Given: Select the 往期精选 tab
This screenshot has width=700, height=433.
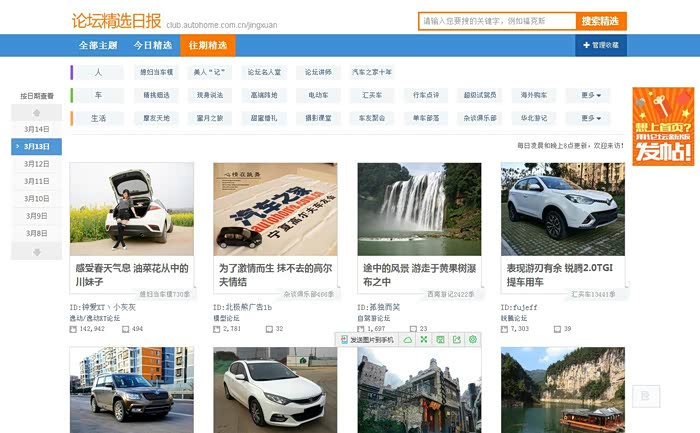Looking at the screenshot, I should (207, 45).
